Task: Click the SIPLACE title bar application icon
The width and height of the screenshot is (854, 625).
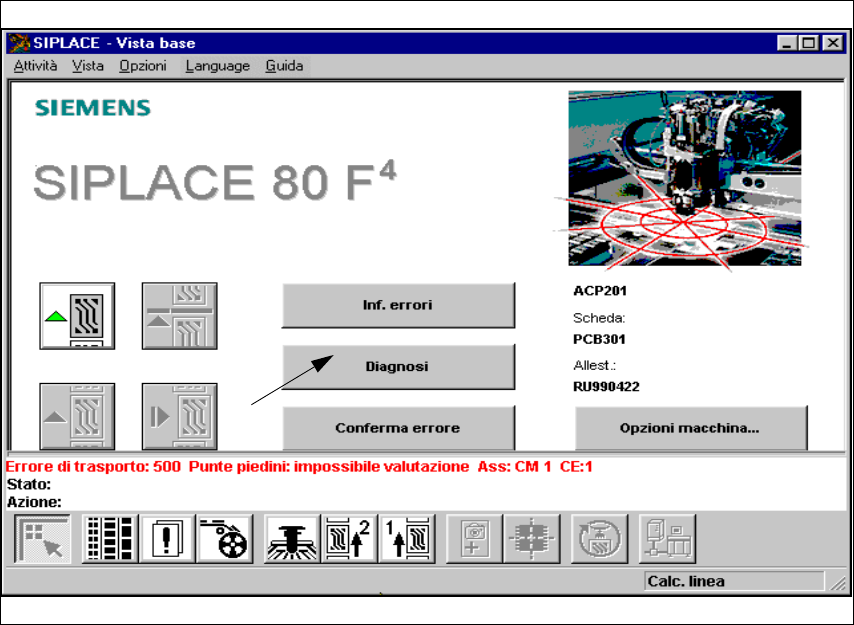Action: tap(19, 42)
